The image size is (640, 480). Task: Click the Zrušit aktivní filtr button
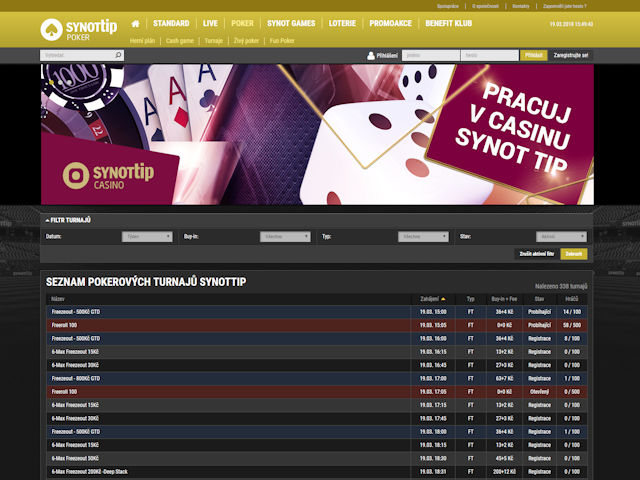click(x=537, y=254)
